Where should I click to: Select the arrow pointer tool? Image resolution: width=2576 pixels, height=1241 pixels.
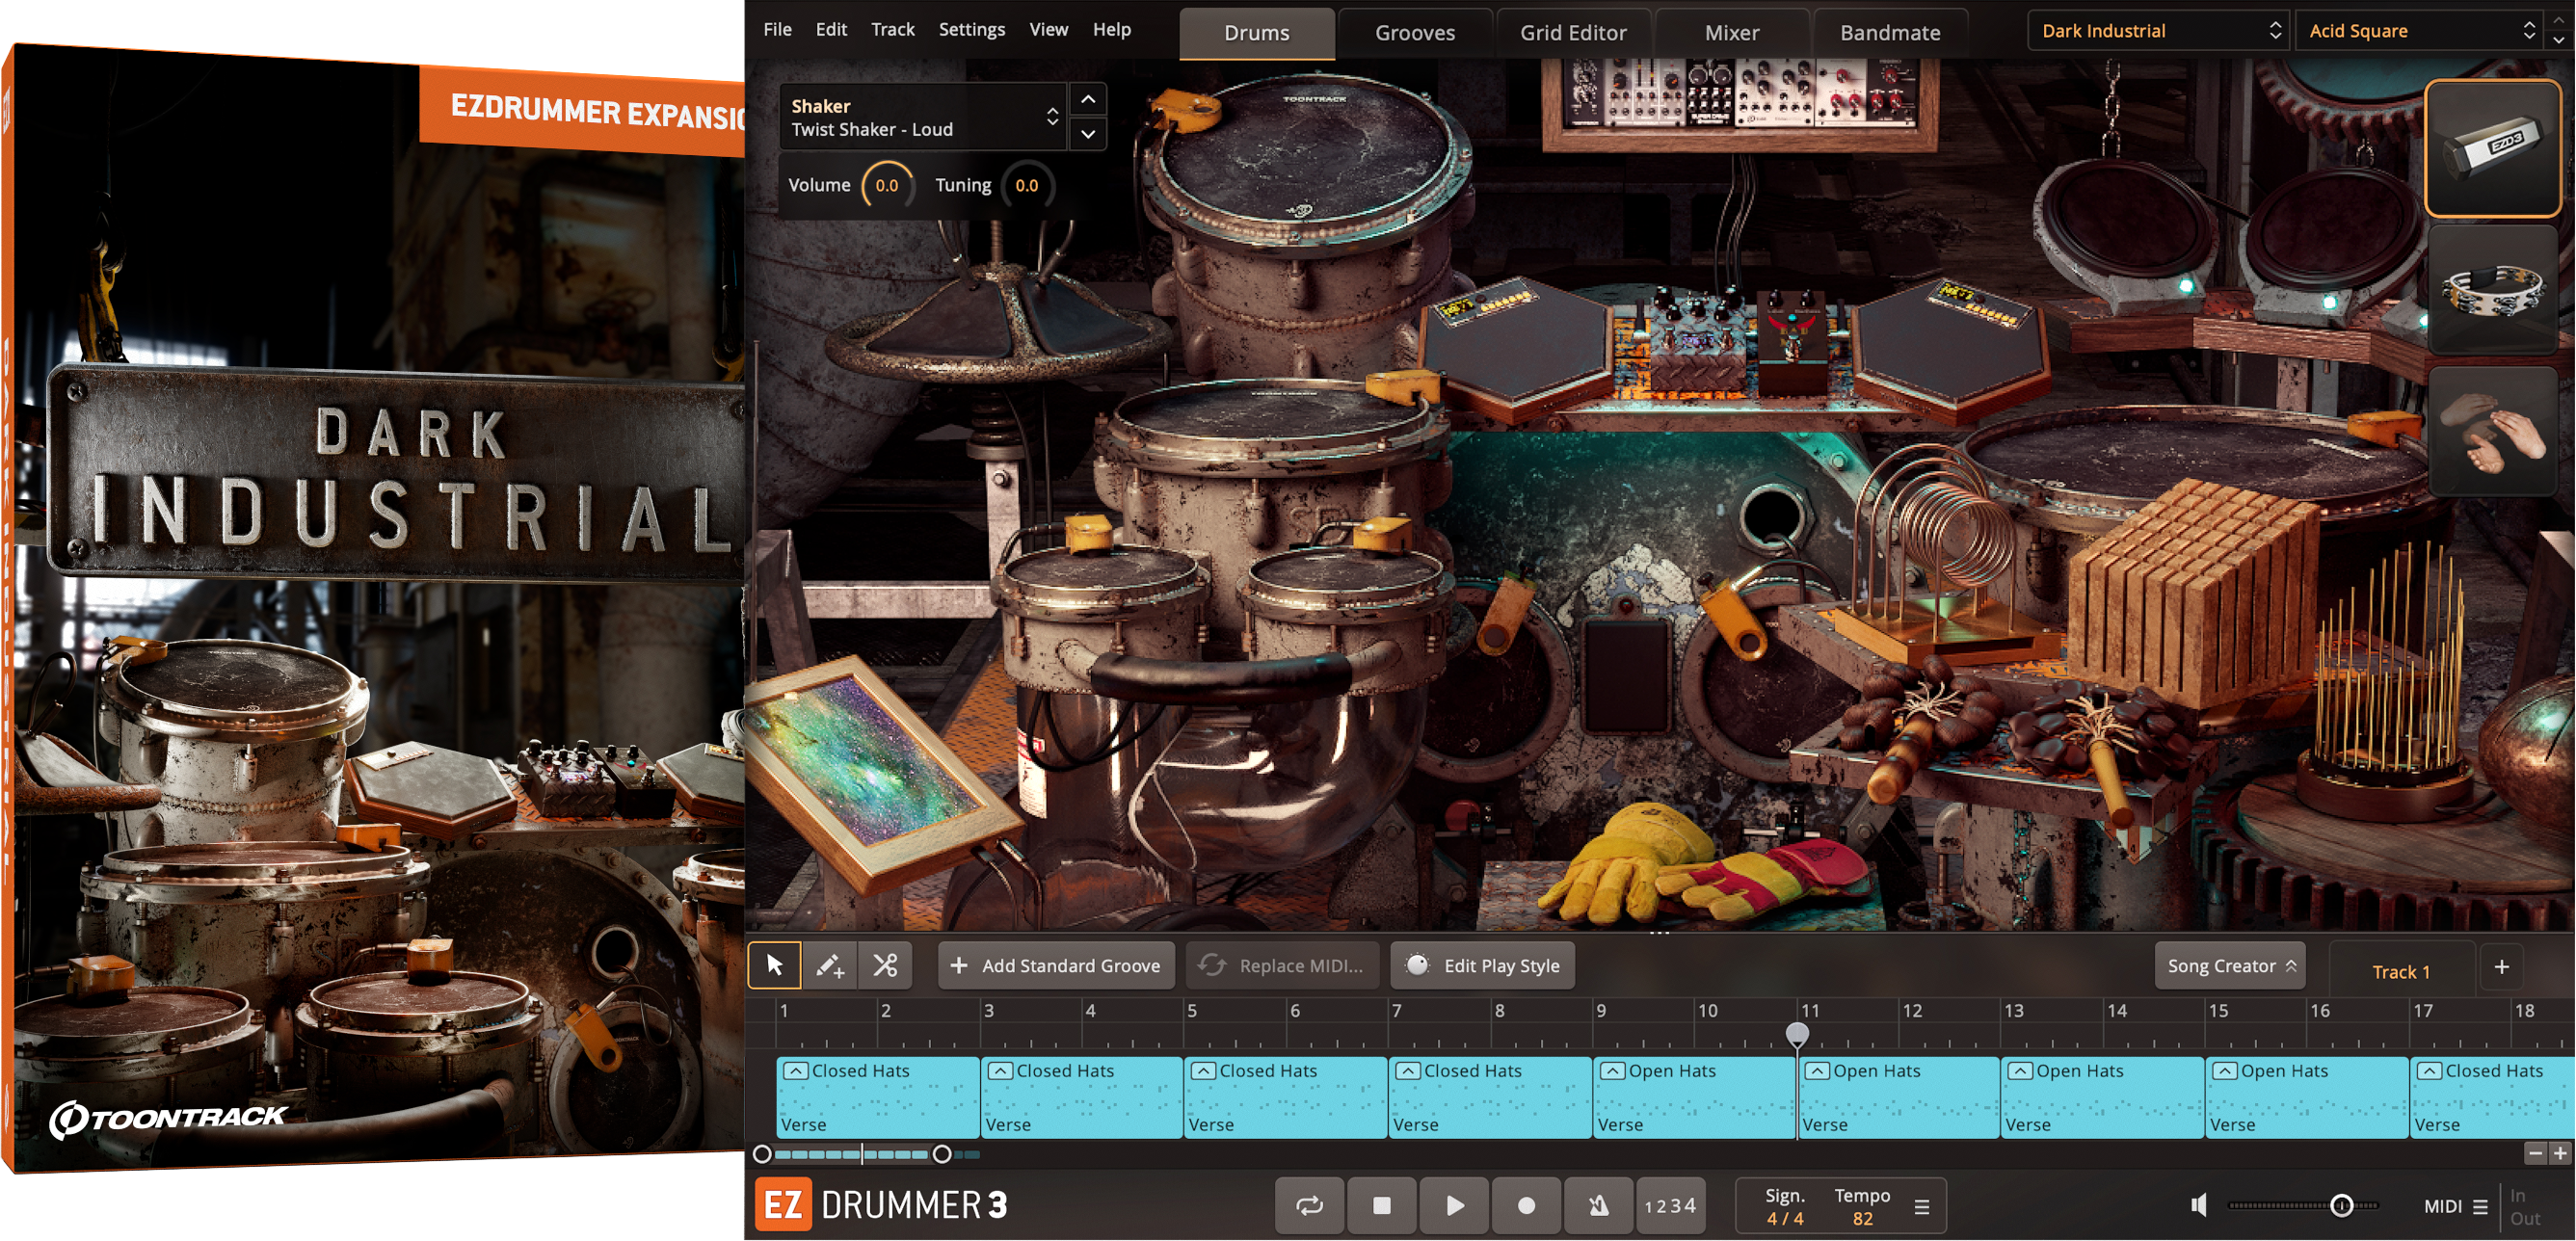coord(774,966)
